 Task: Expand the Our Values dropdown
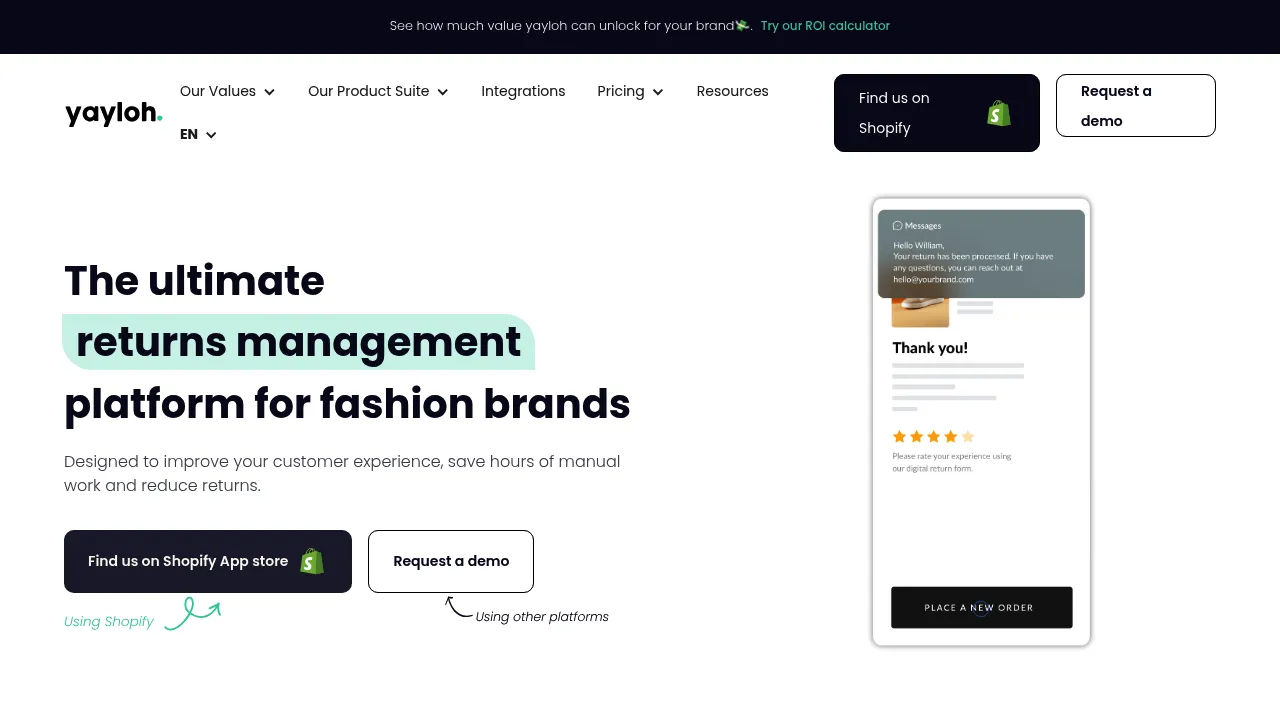point(228,91)
